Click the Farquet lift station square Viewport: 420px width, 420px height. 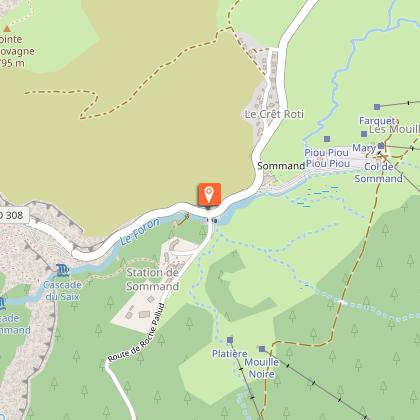377,107
